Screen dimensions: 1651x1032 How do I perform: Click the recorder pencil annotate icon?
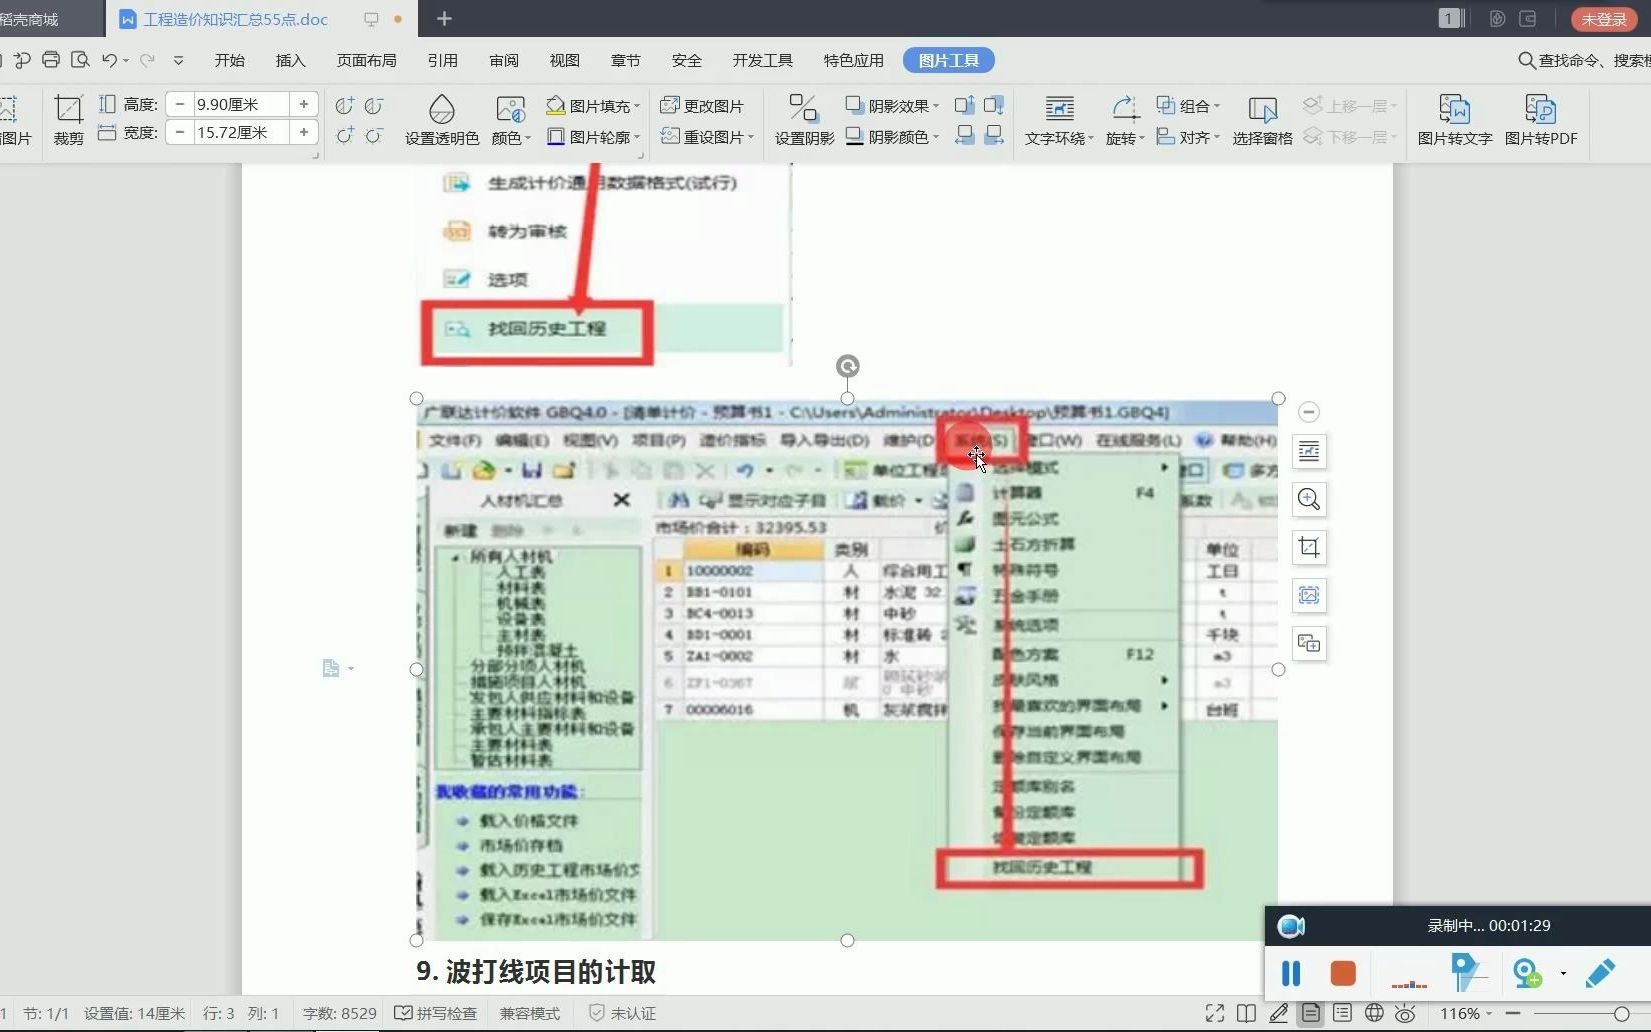coord(1600,973)
